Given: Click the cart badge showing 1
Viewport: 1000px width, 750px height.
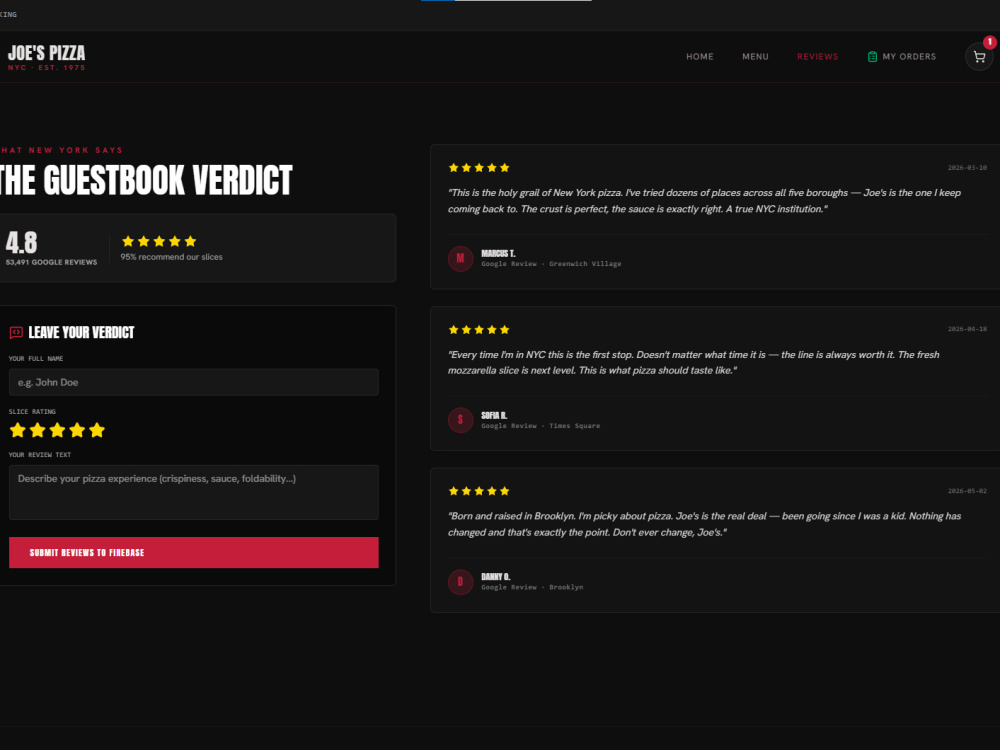Looking at the screenshot, I should tap(989, 42).
